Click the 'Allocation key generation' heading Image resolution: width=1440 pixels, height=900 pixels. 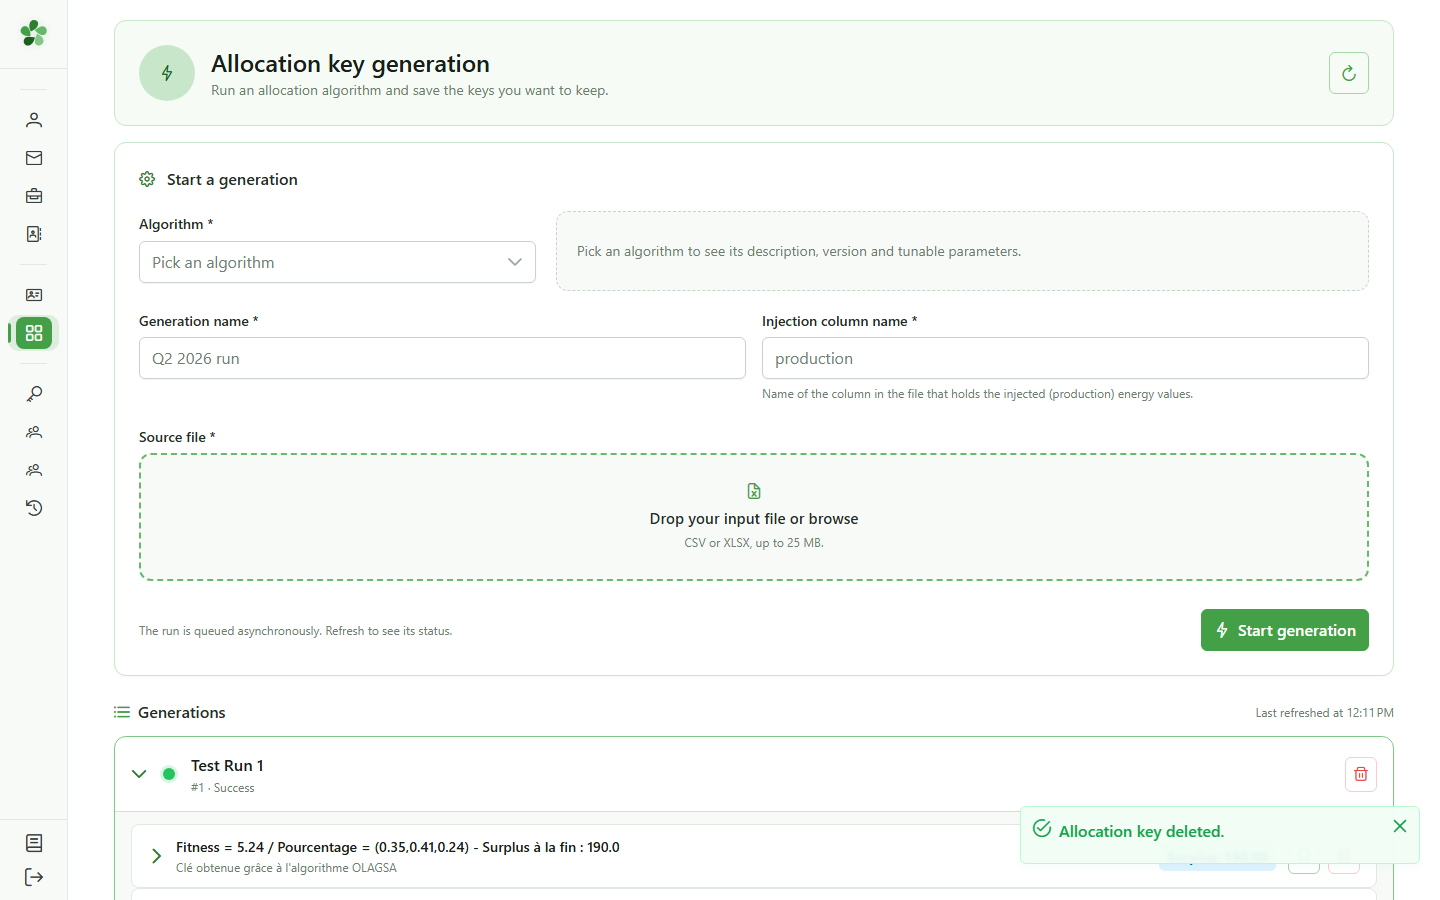coord(350,64)
